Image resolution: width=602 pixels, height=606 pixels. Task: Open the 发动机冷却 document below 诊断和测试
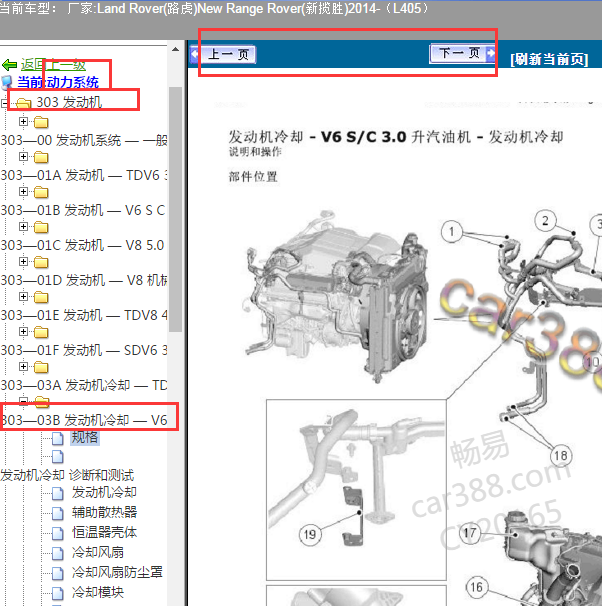(104, 492)
